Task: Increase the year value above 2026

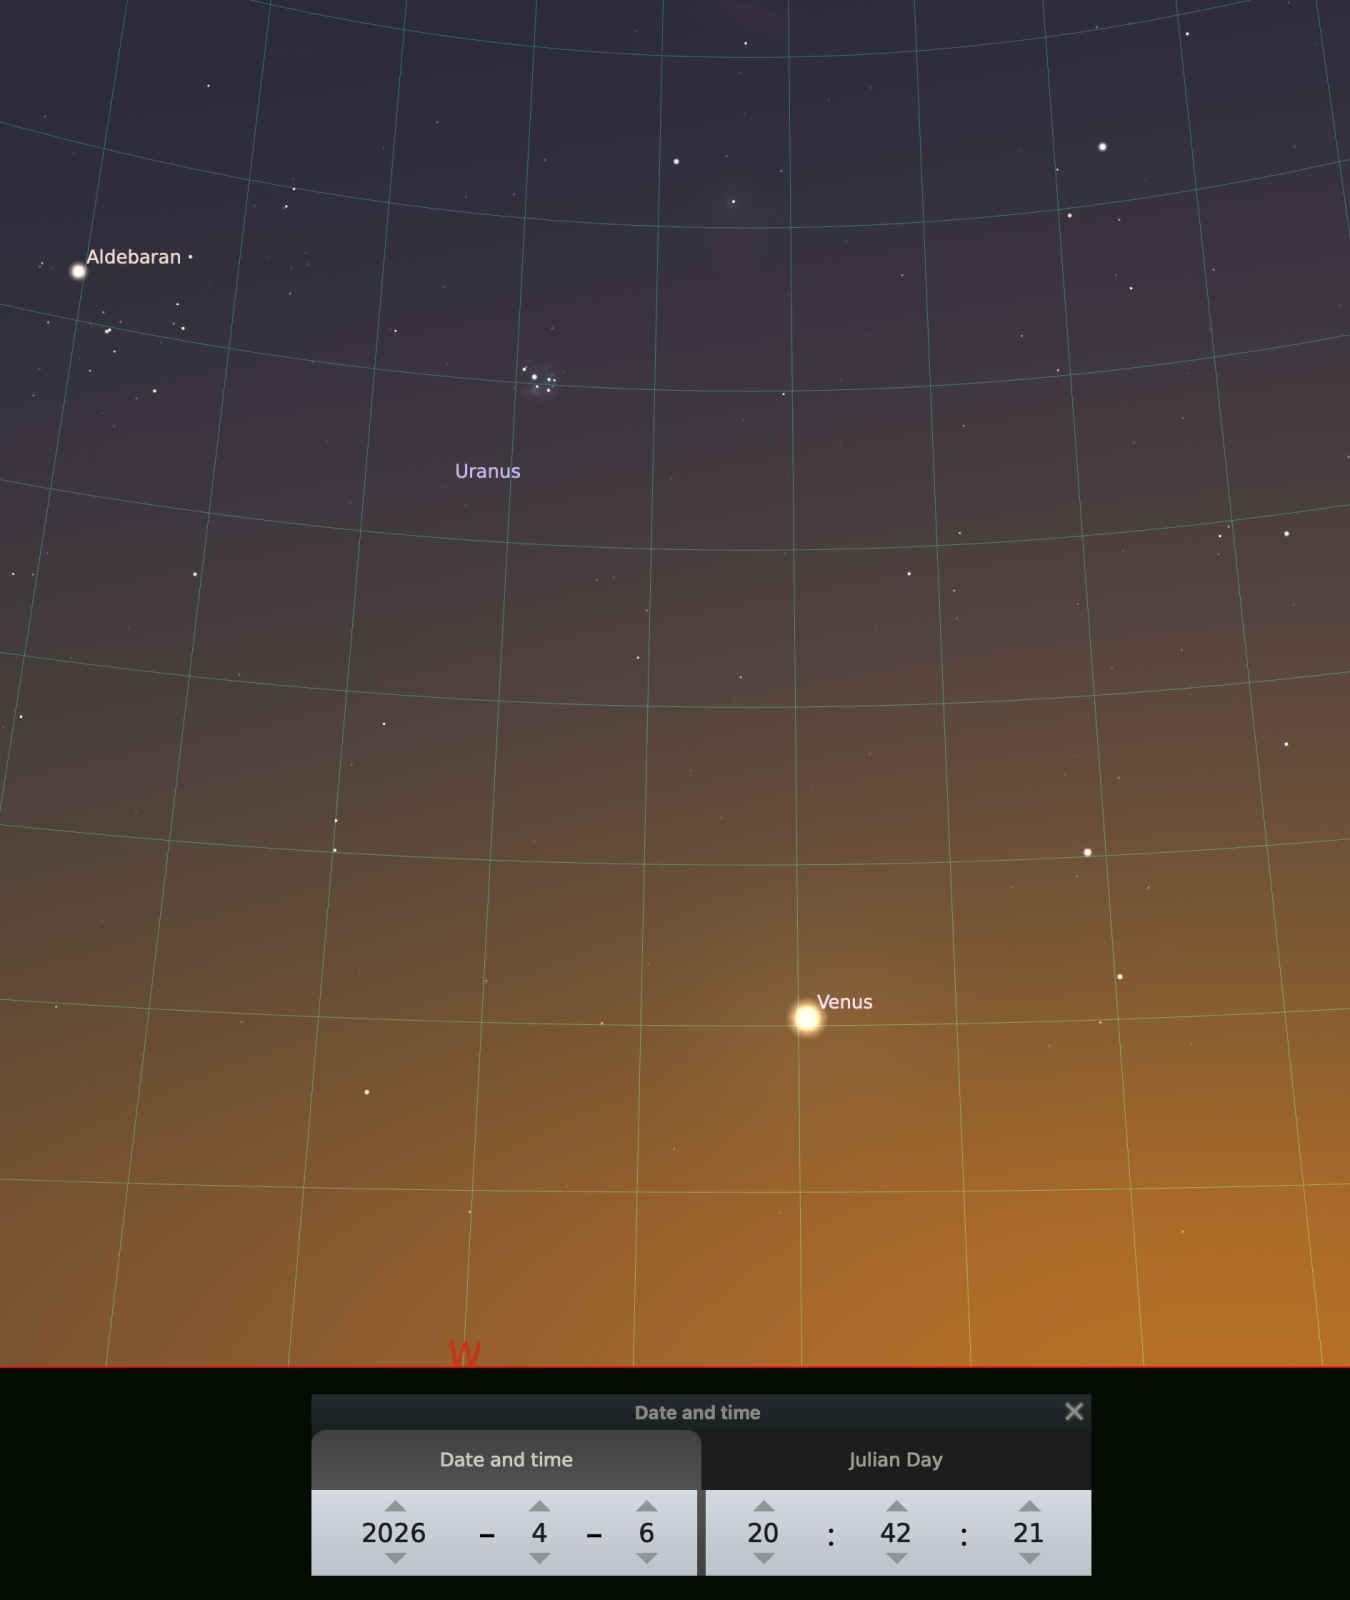Action: 395,1506
